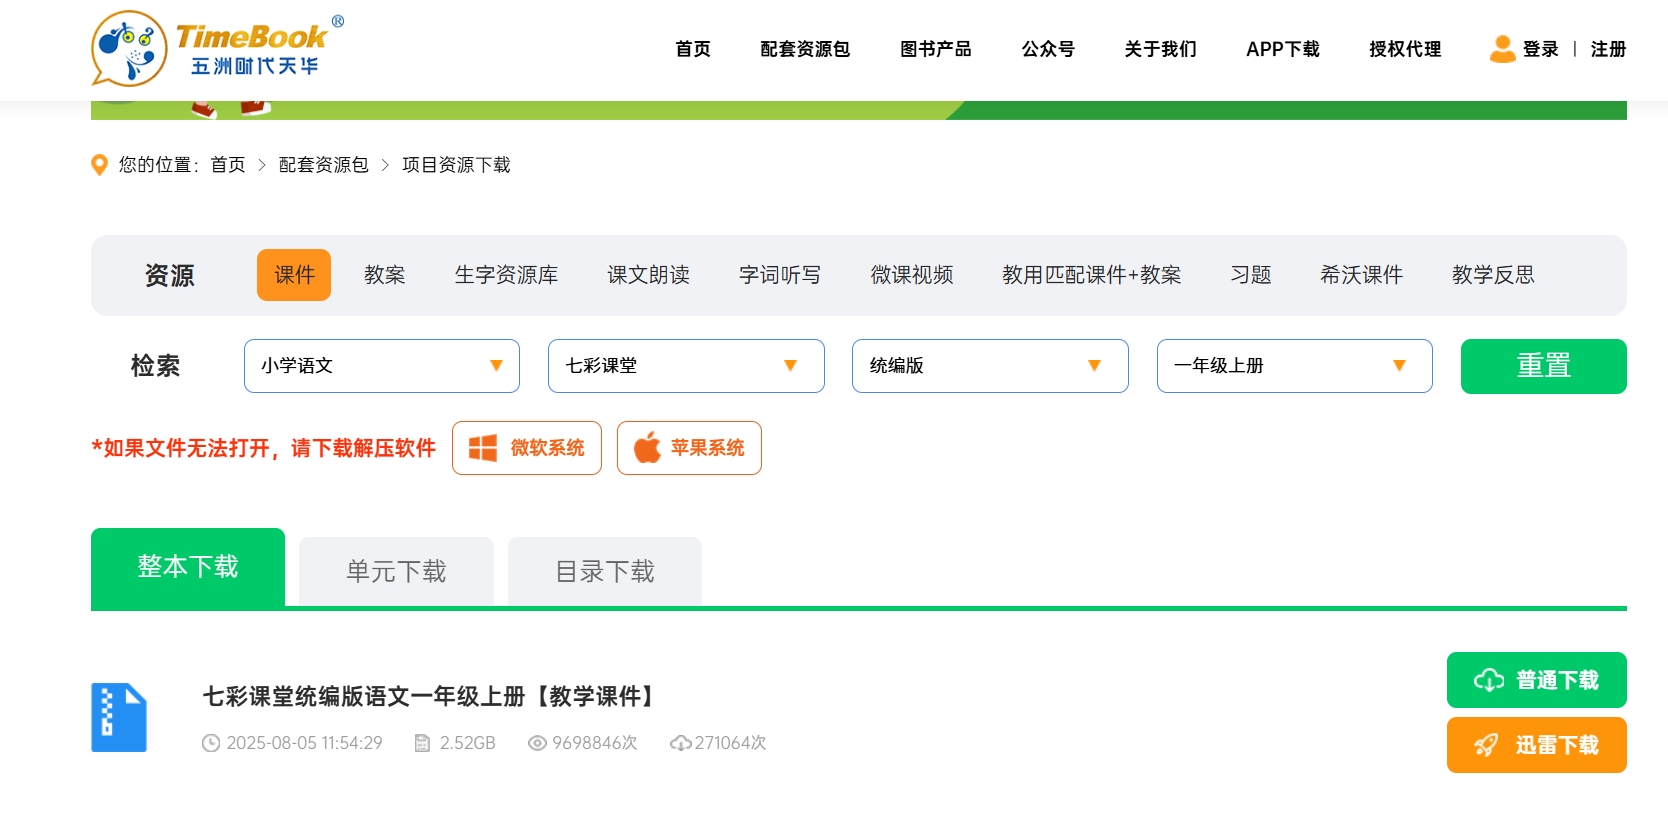Click the 注册 link
Screen dimensions: 1668x834
(1609, 49)
